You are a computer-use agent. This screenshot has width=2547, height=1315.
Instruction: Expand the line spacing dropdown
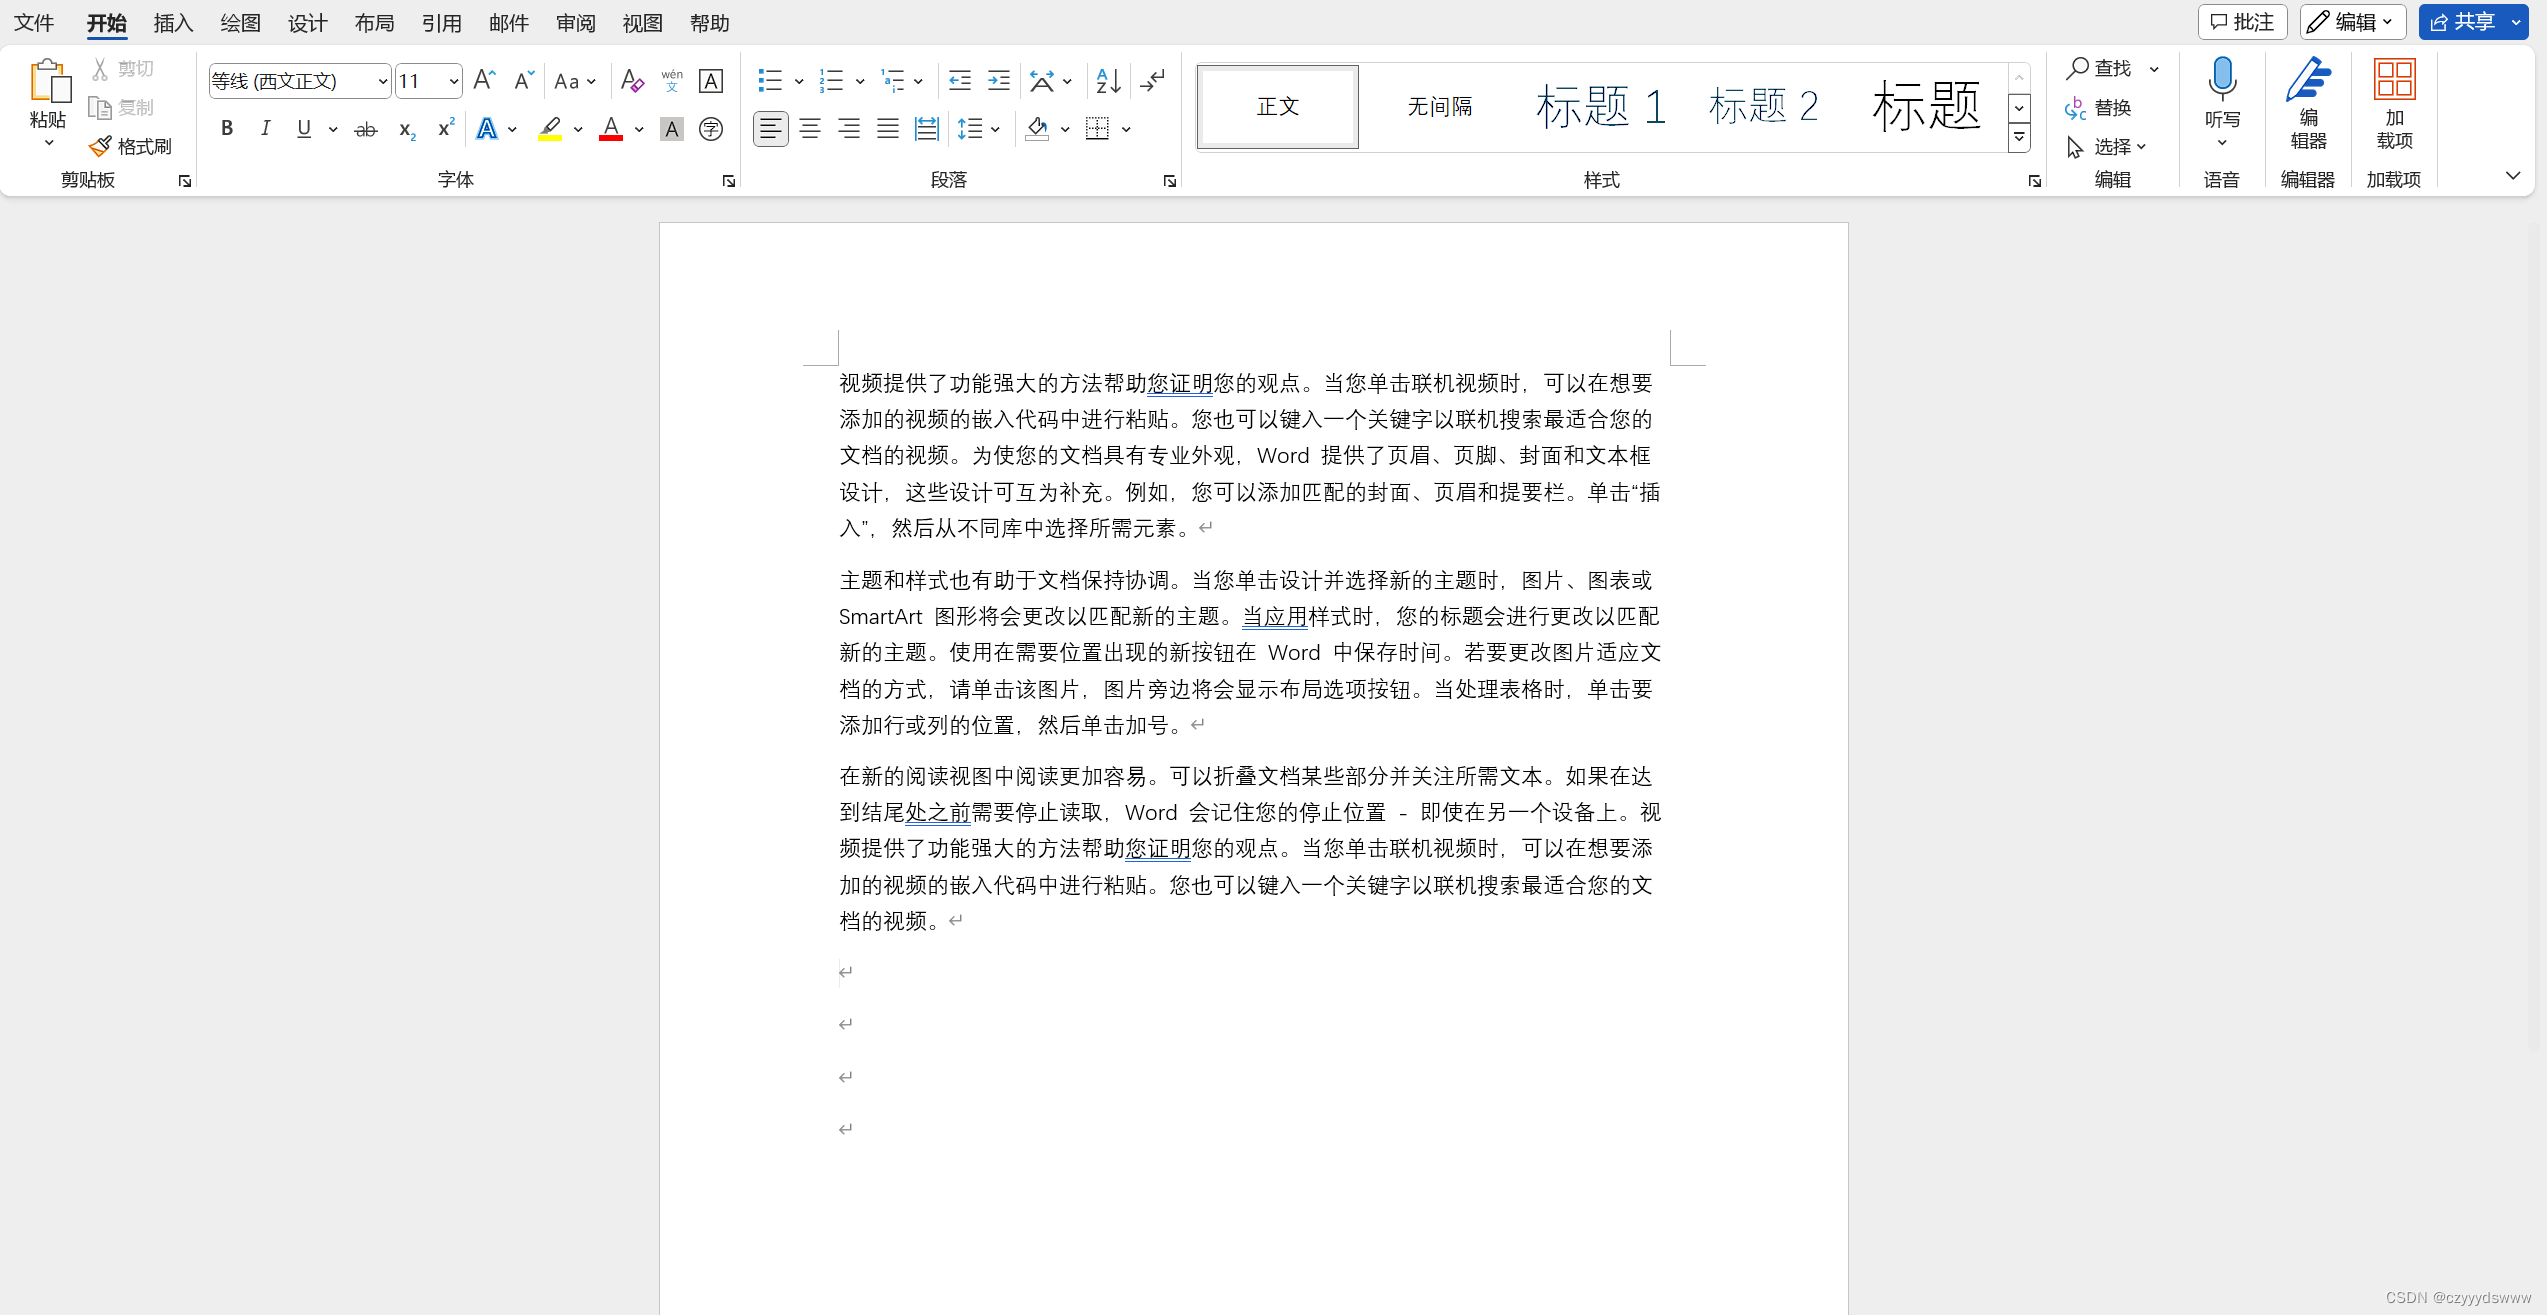click(x=995, y=129)
